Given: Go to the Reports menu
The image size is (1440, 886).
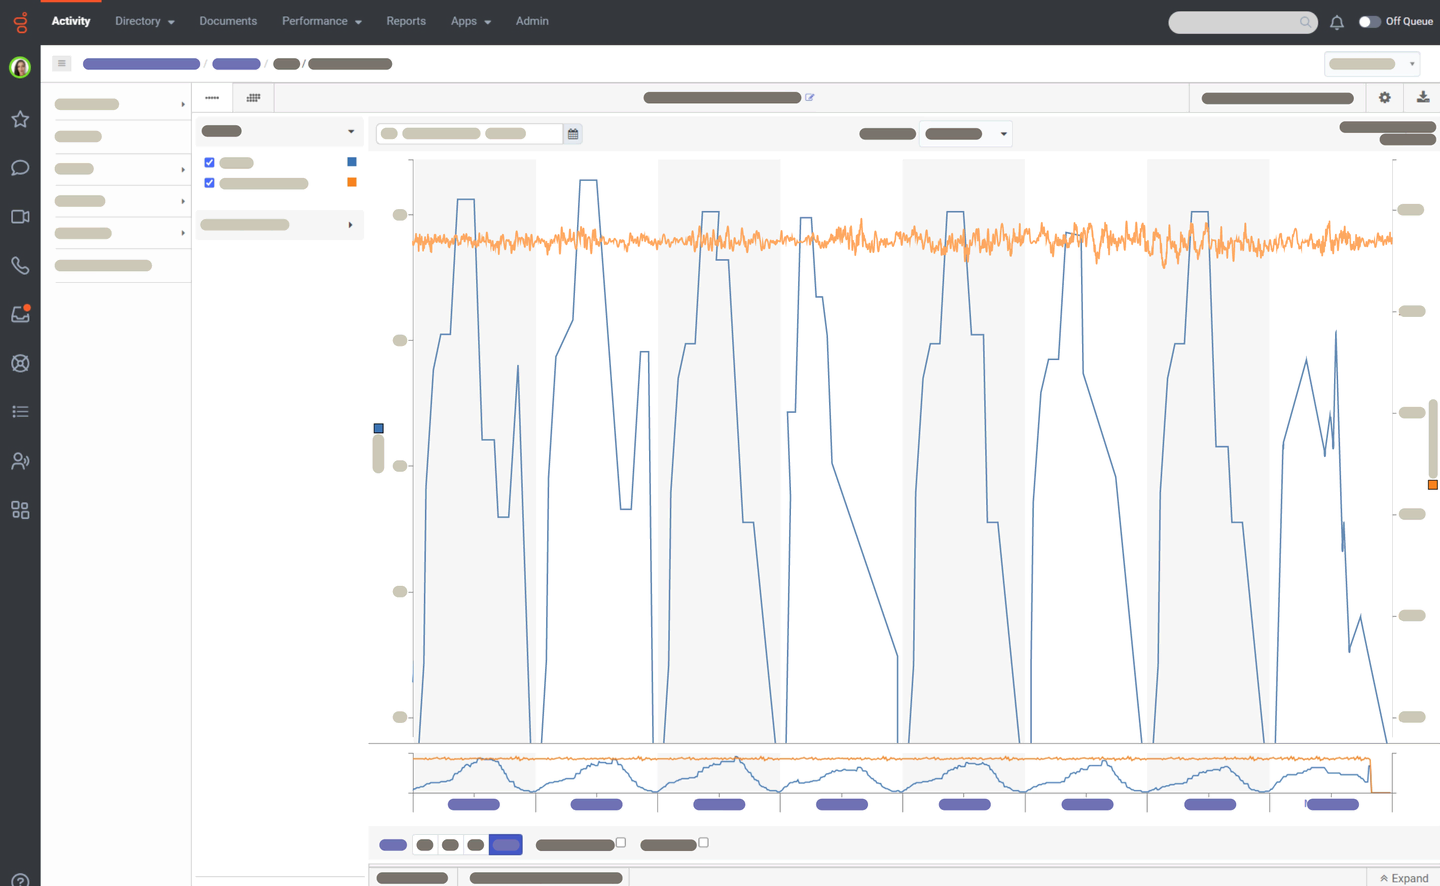Looking at the screenshot, I should click(406, 21).
